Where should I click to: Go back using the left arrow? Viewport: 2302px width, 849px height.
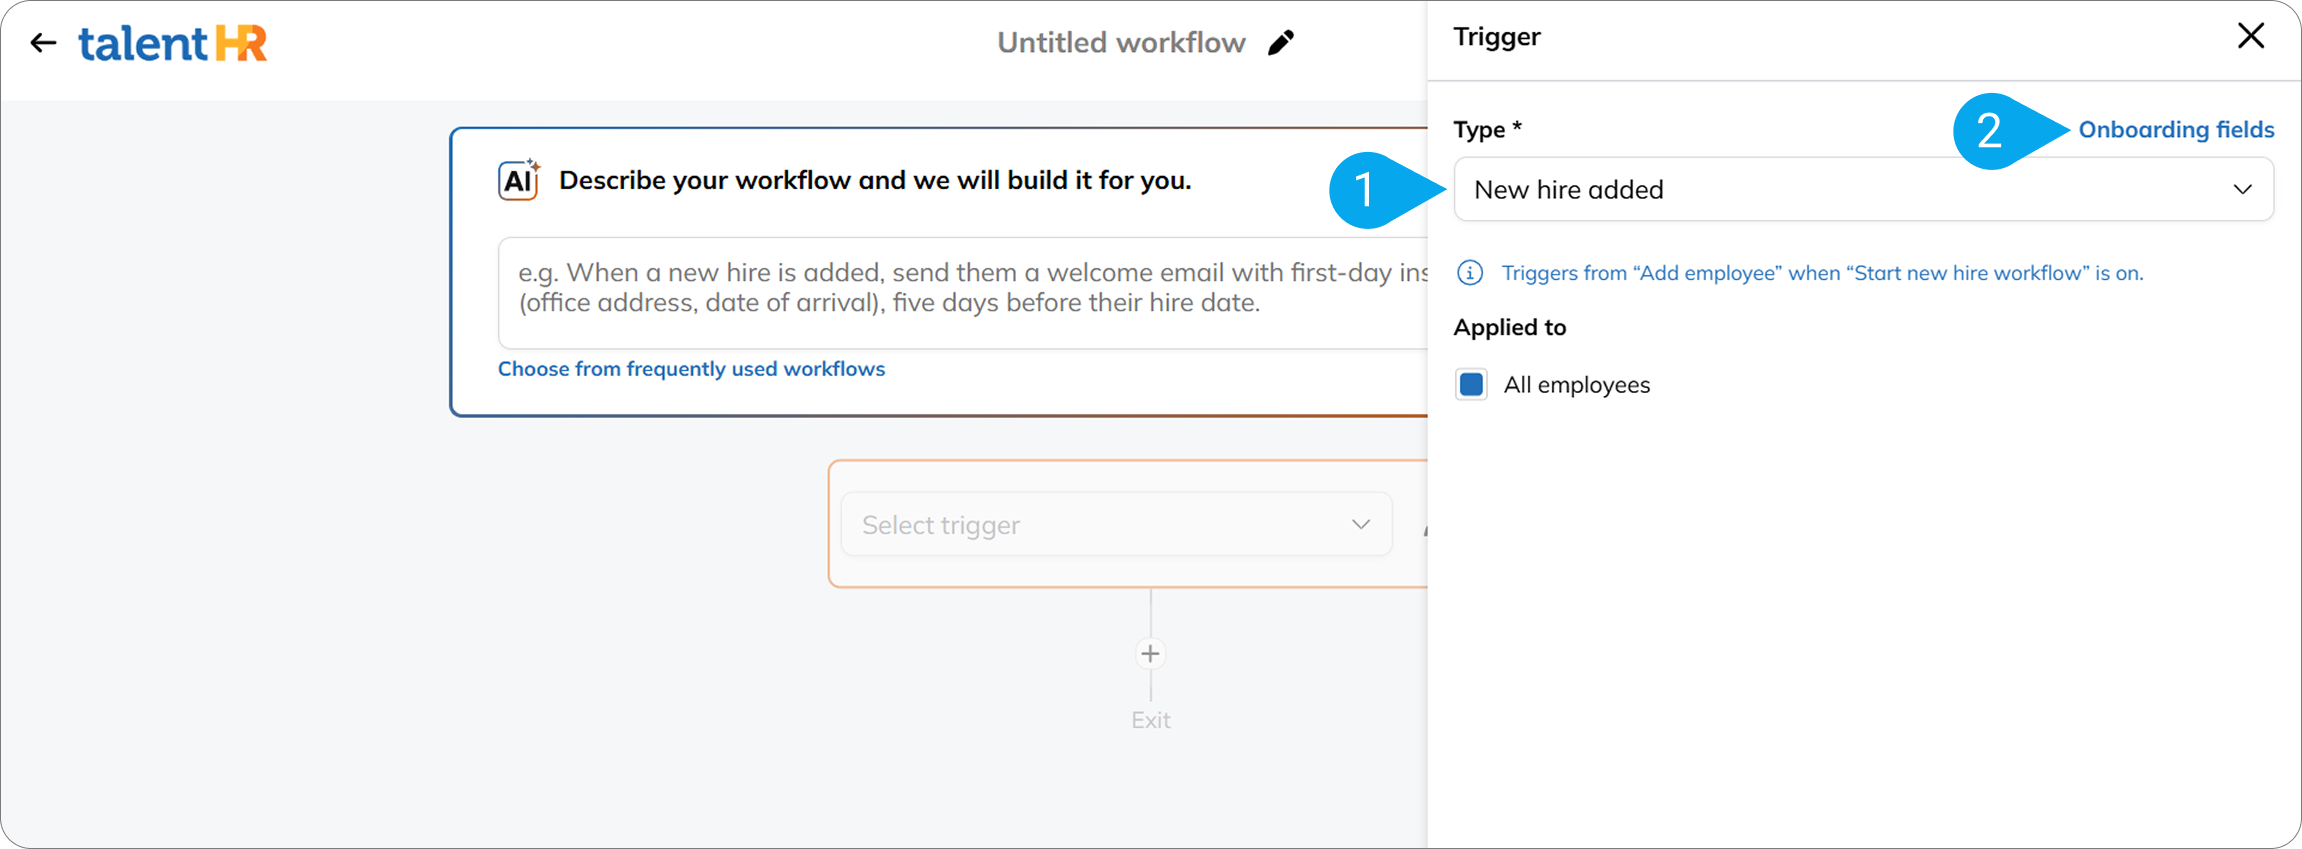(x=43, y=43)
